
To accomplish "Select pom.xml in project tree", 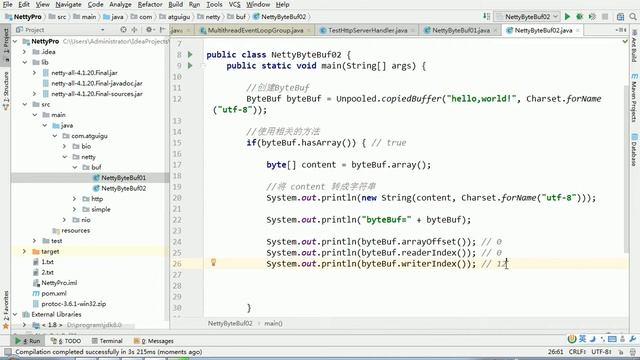I will [54, 293].
